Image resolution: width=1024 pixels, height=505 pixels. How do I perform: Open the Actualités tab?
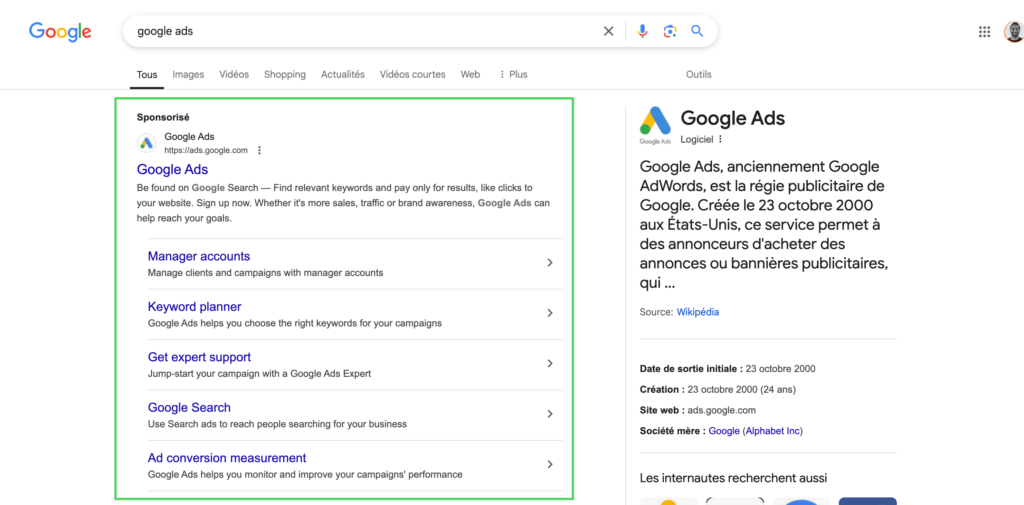tap(343, 74)
